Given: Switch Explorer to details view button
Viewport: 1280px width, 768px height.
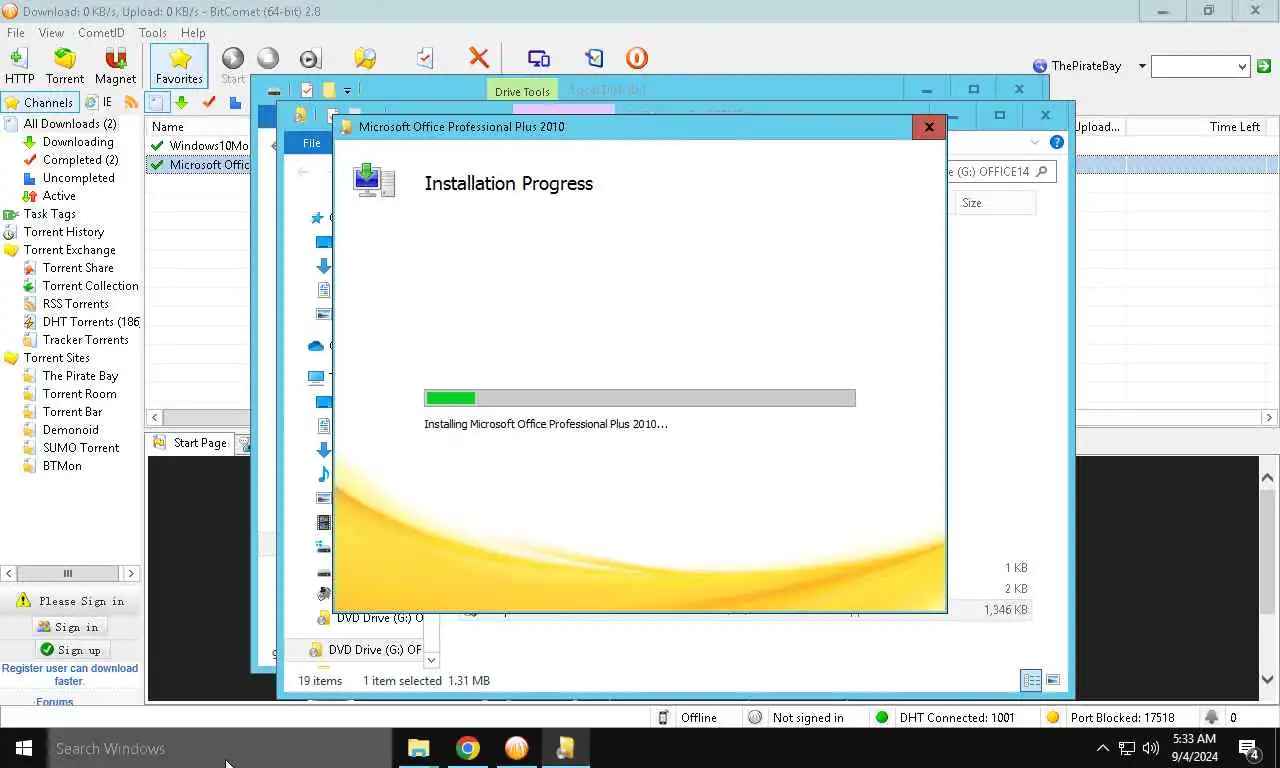Looking at the screenshot, I should point(1031,680).
